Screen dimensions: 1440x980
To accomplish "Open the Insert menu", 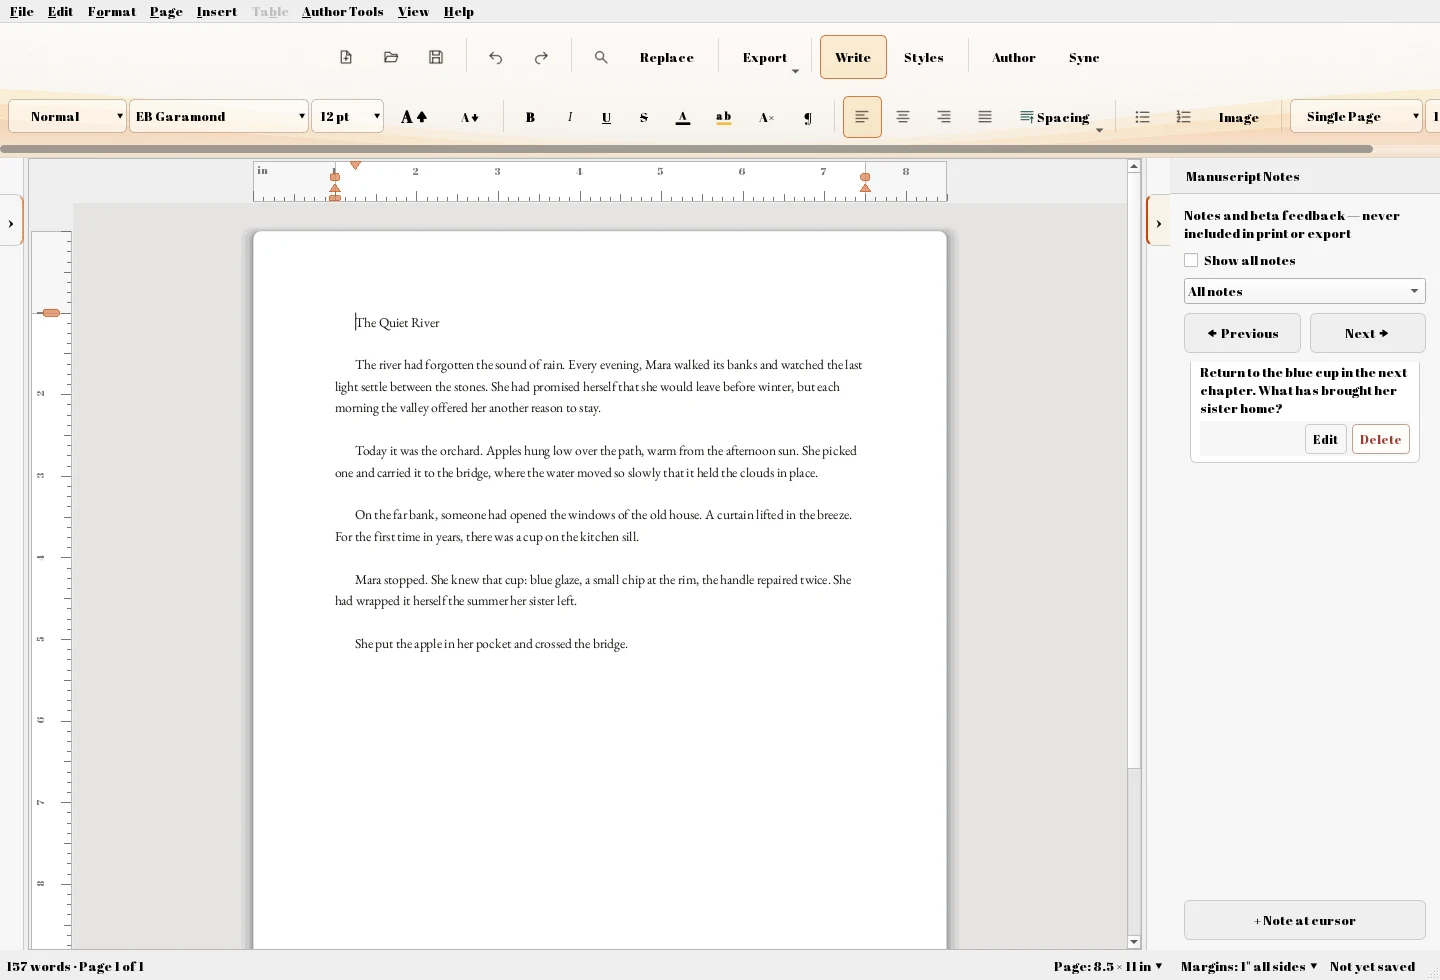I will tap(217, 12).
